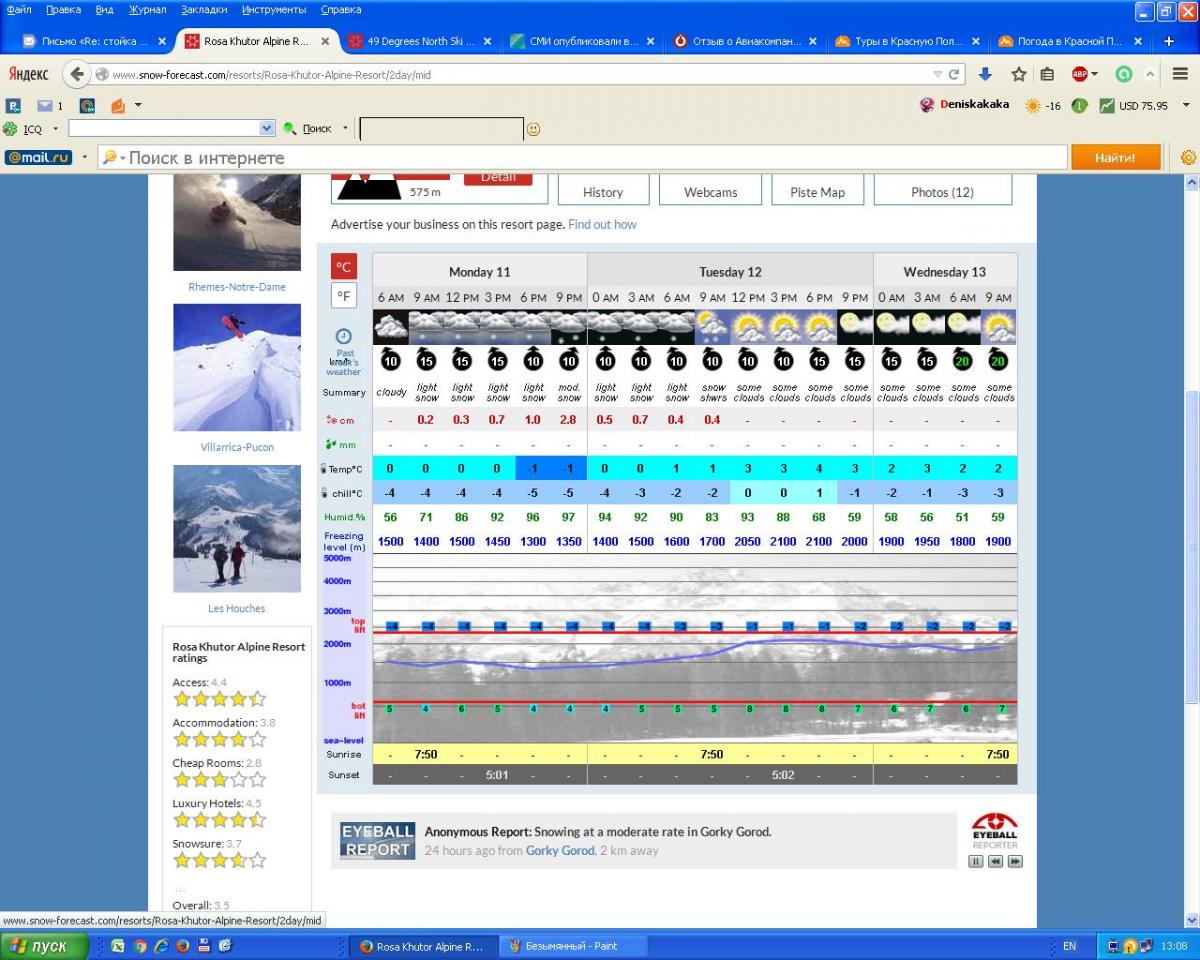Switch to Погода в Красной Поляне tab
This screenshot has height=960, width=1200.
[1070, 41]
